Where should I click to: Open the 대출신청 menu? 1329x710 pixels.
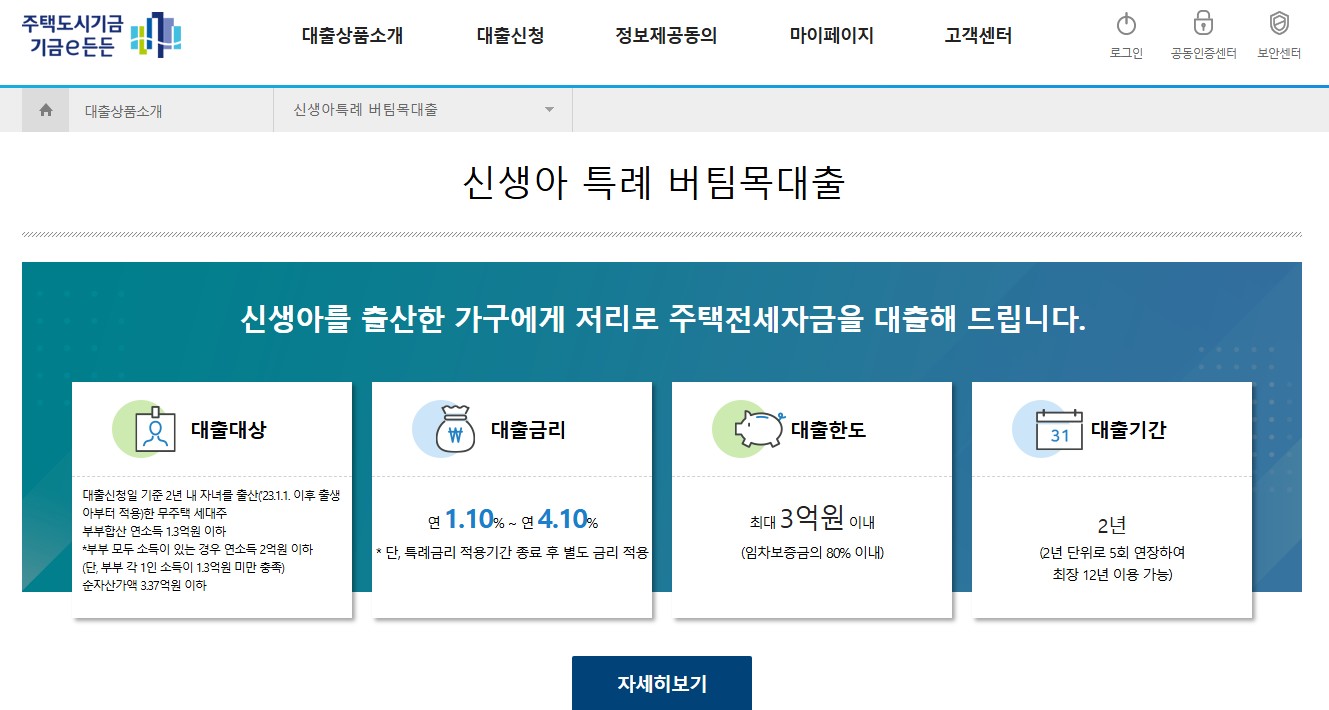tap(508, 35)
